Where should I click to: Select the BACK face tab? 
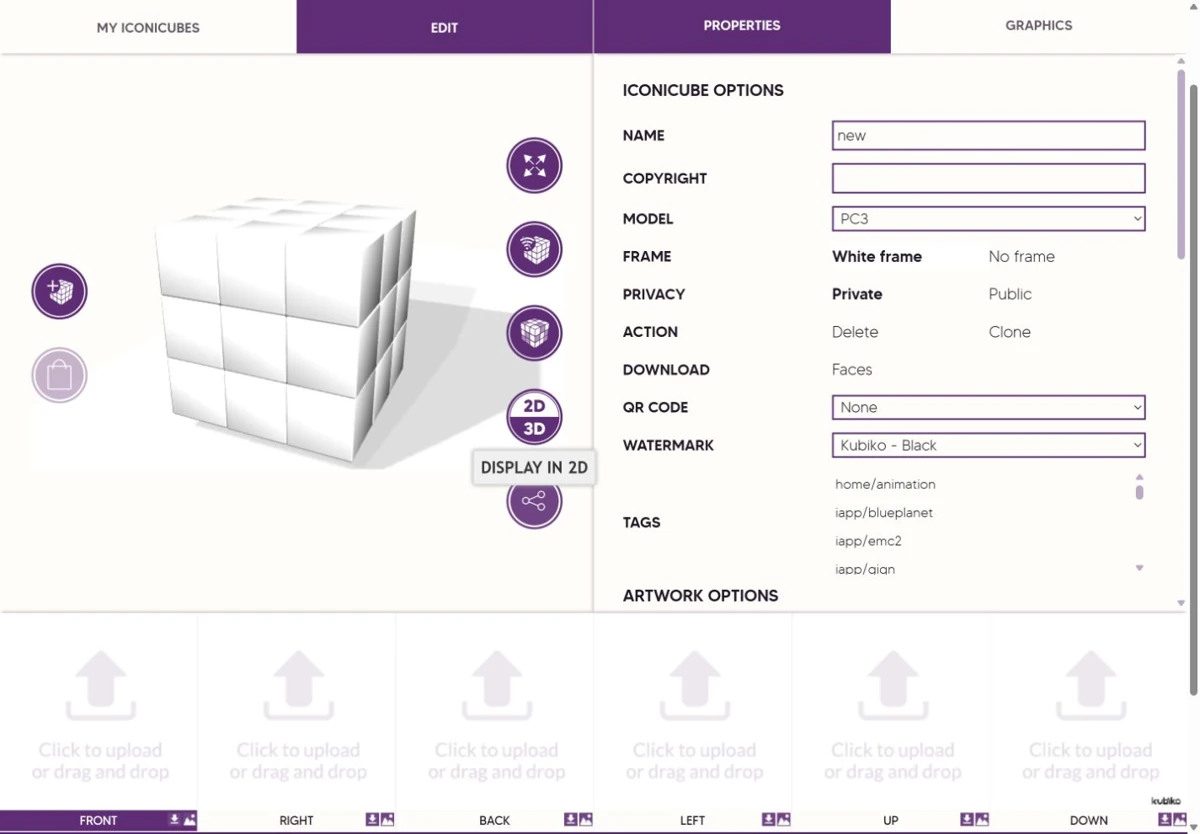tap(495, 820)
